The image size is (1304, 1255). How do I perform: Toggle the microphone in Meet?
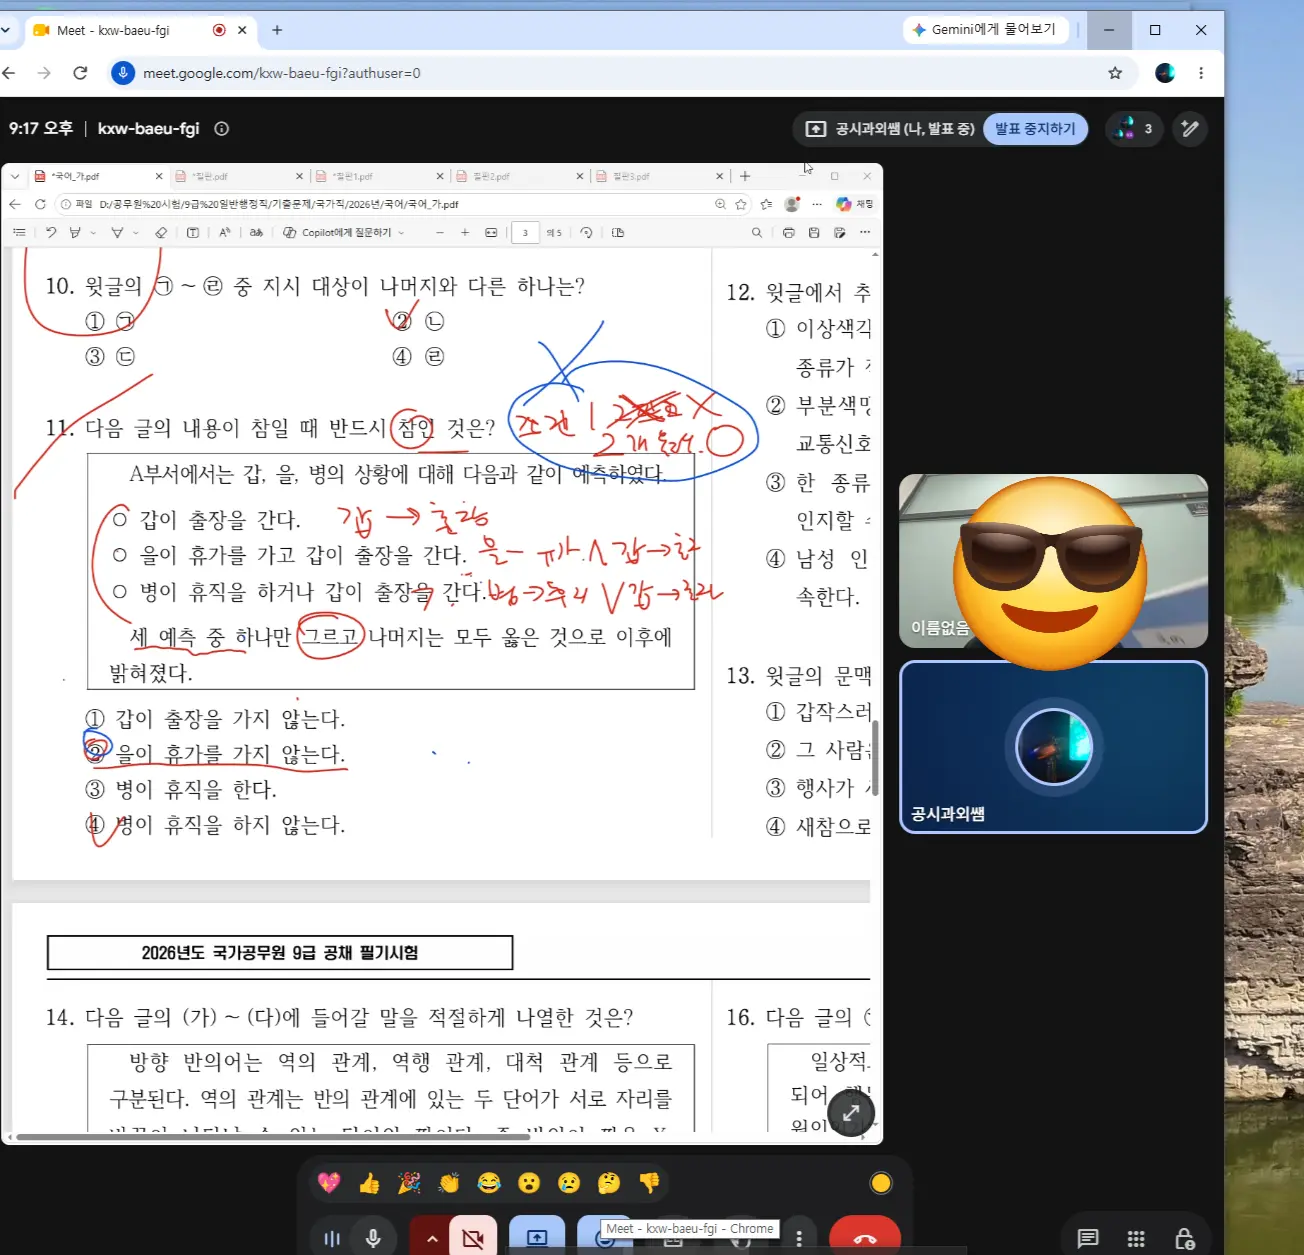[x=373, y=1238]
